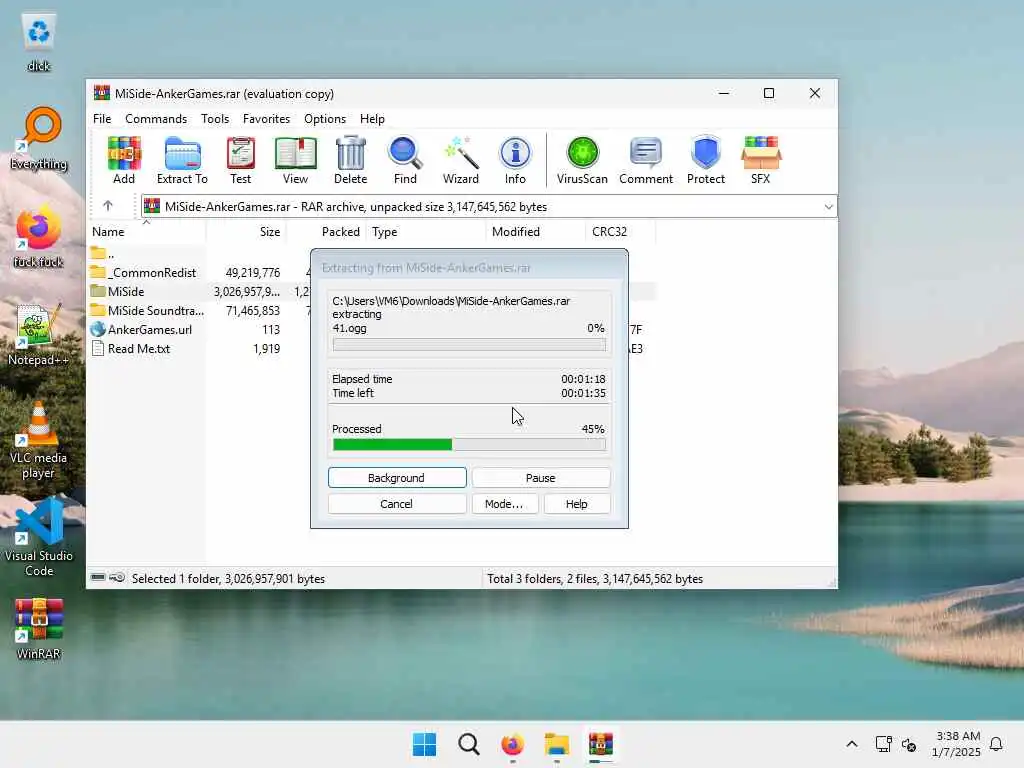Sort by Name column header
Screen dimensions: 1024x768
tap(146, 232)
